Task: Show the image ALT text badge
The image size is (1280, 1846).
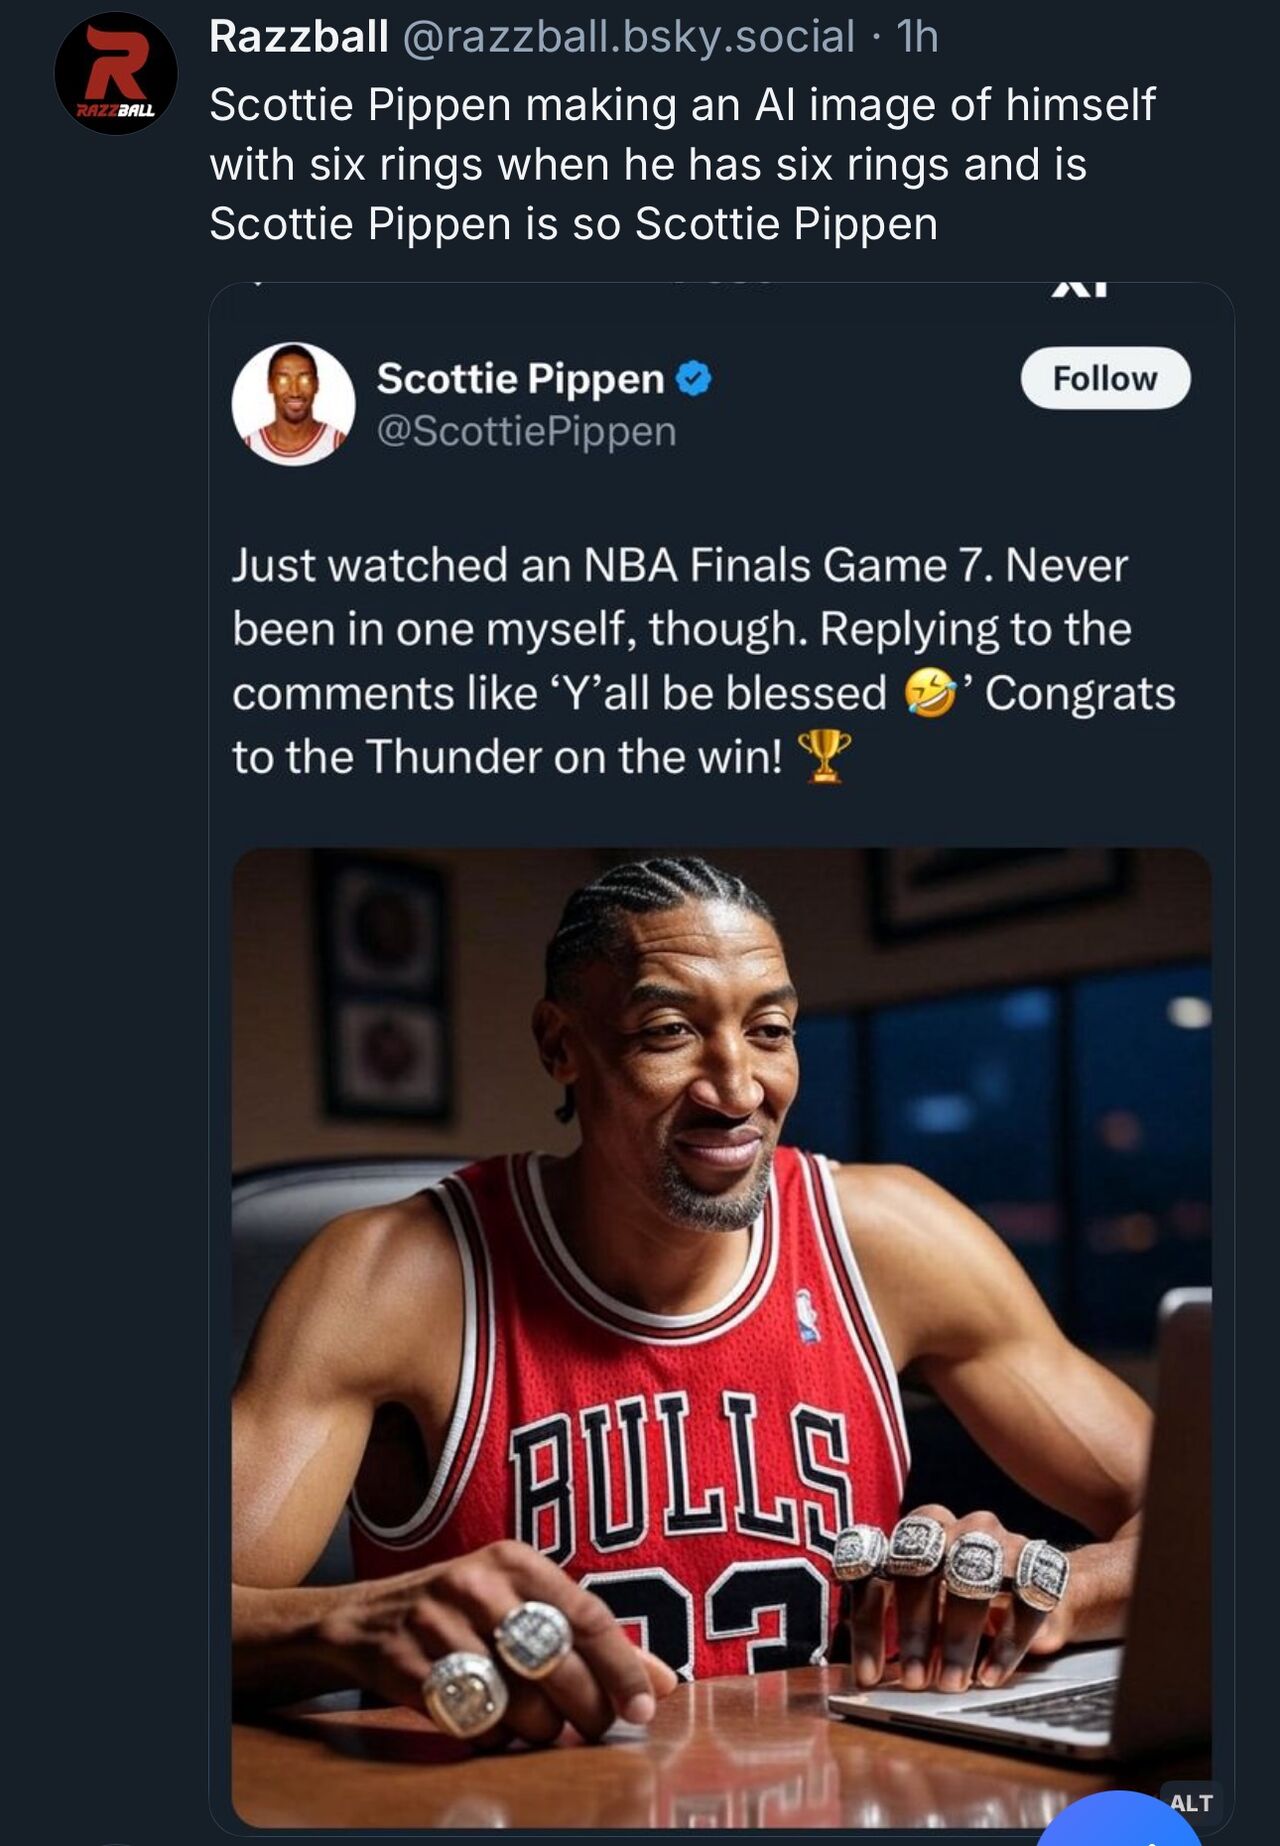Action: [x=1191, y=1802]
